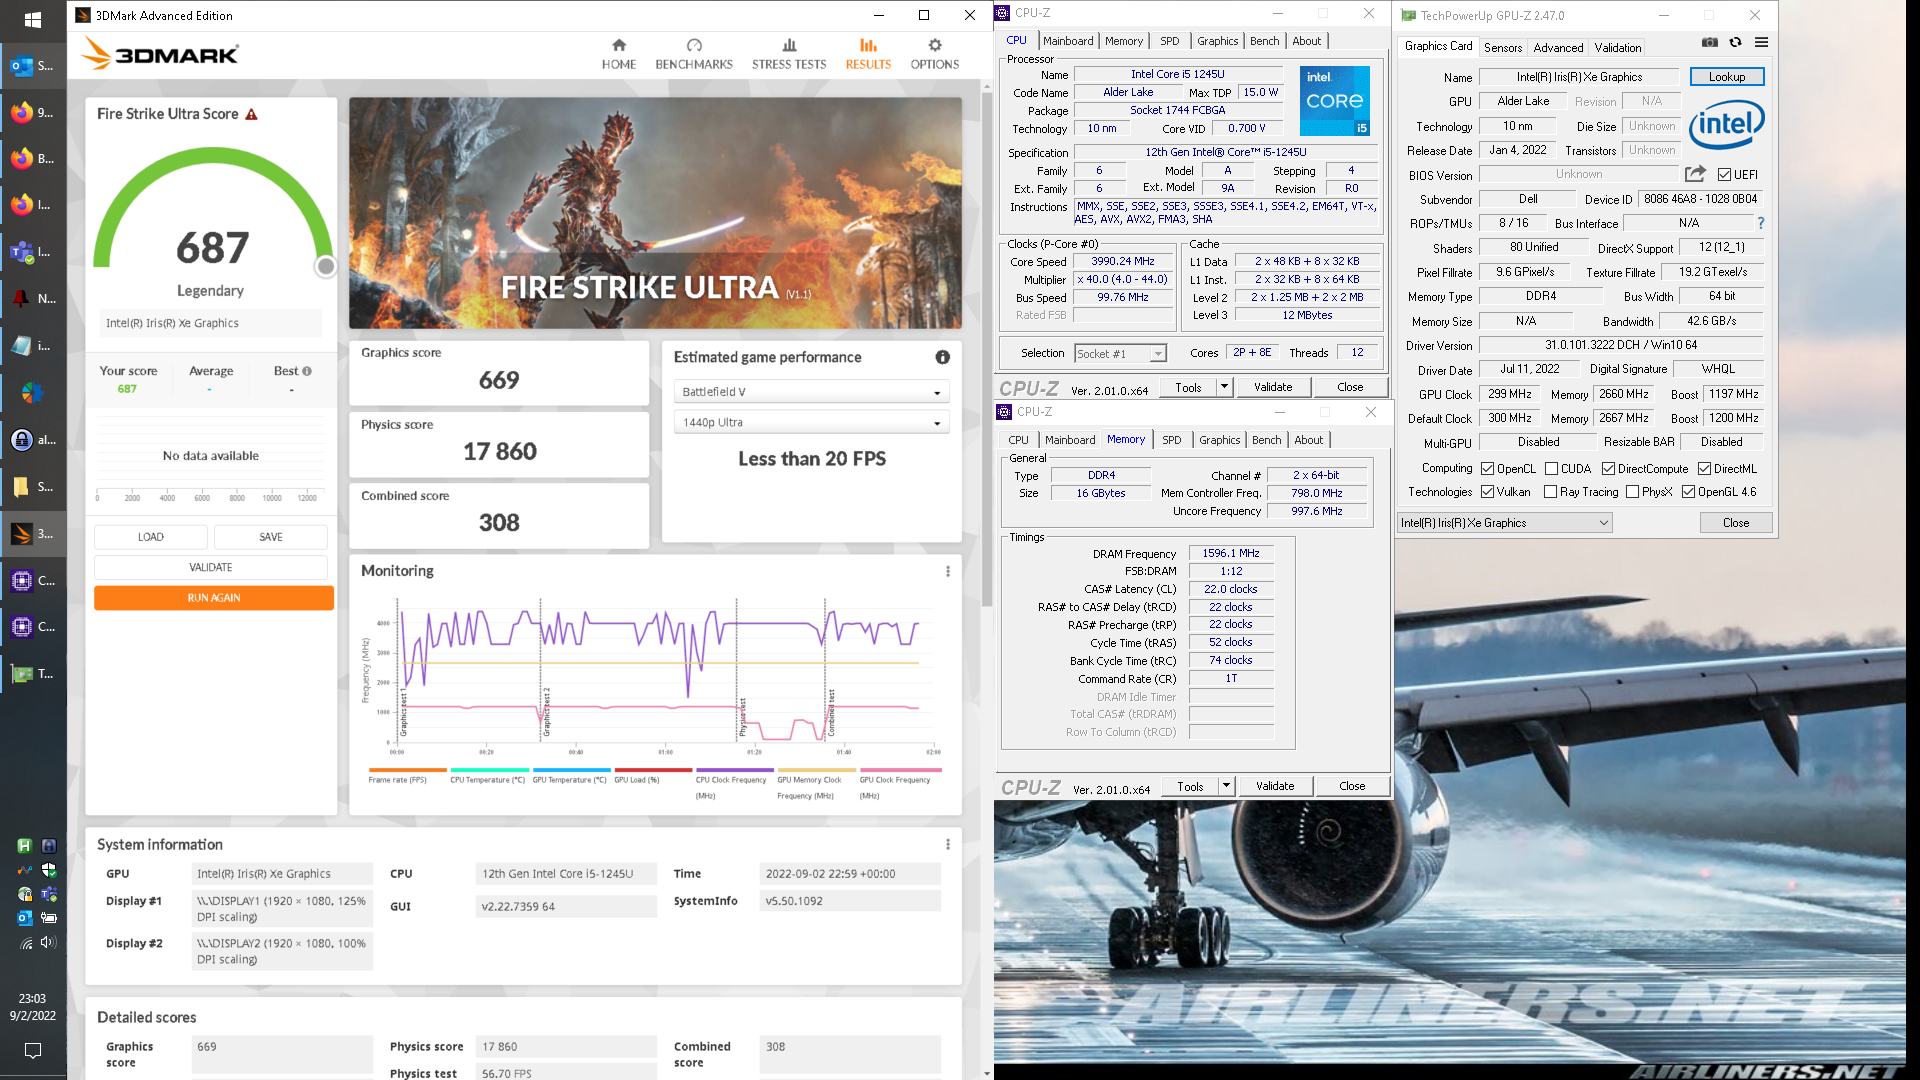Screen dimensions: 1920x1080
Task: Click the Bus Interface question mark in GPU-Z
Action: (x=1760, y=223)
